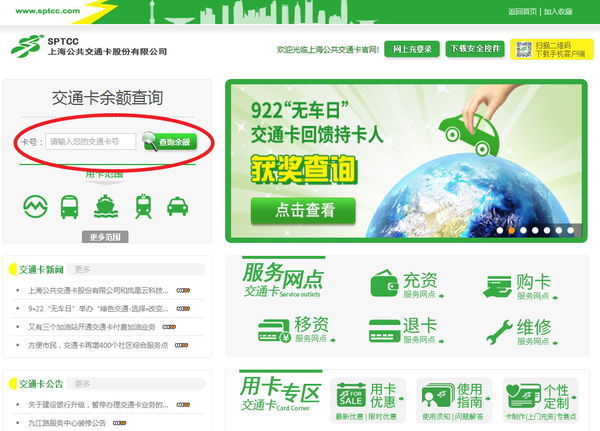Open news 方便市民,交通卡再增400个社区综合服务点
The width and height of the screenshot is (600, 431).
pyautogui.click(x=98, y=345)
